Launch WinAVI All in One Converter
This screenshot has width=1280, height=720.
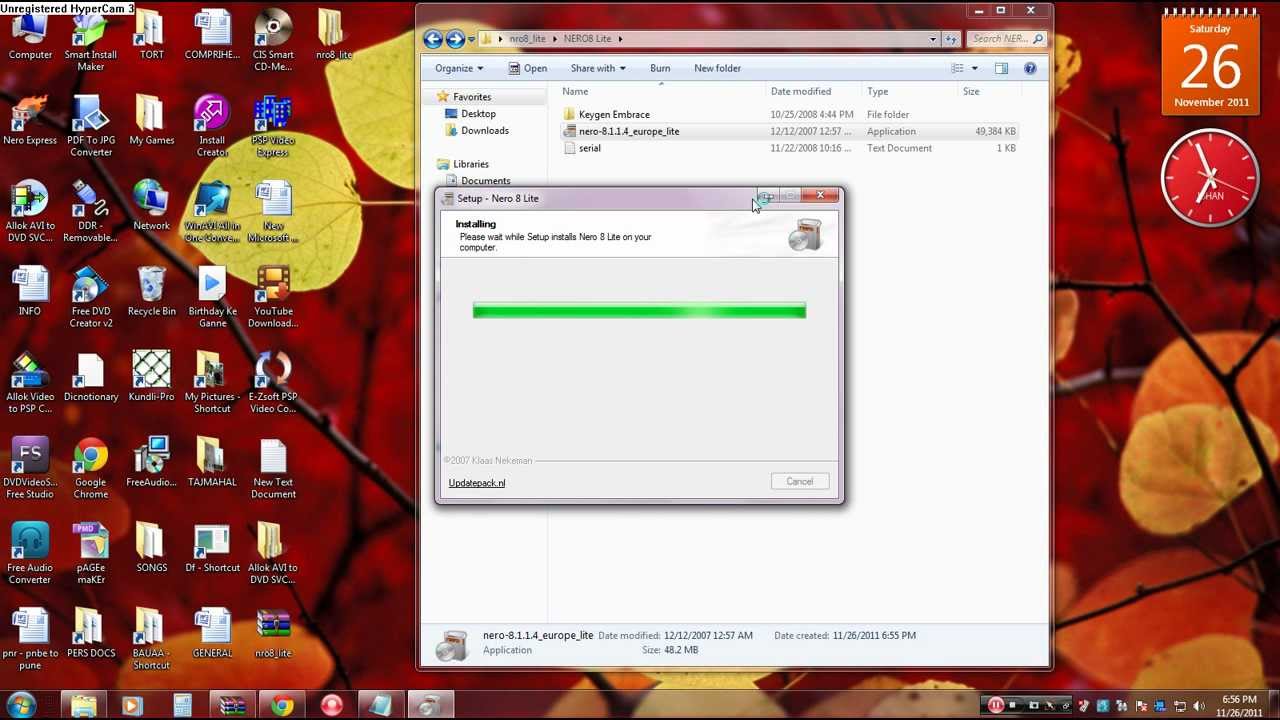[x=212, y=212]
